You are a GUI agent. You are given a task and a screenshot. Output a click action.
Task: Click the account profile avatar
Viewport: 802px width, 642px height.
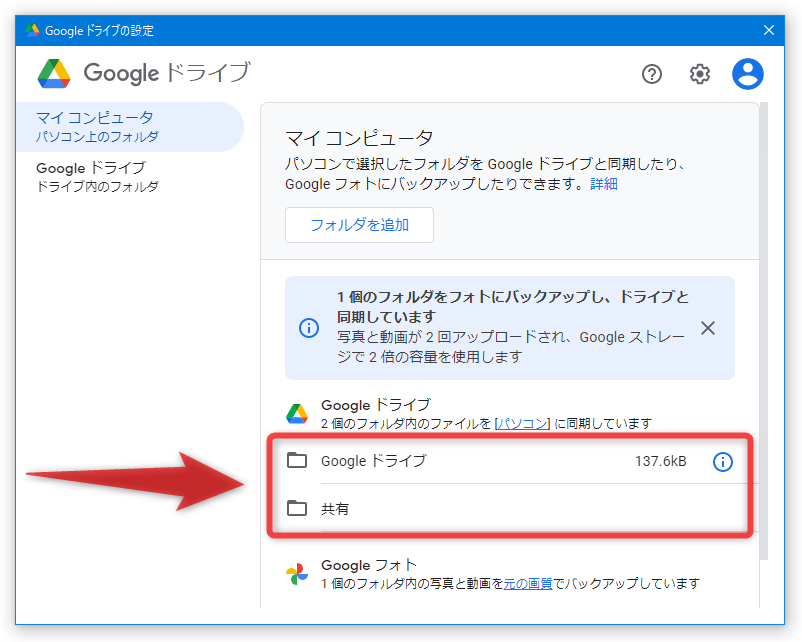pos(747,74)
